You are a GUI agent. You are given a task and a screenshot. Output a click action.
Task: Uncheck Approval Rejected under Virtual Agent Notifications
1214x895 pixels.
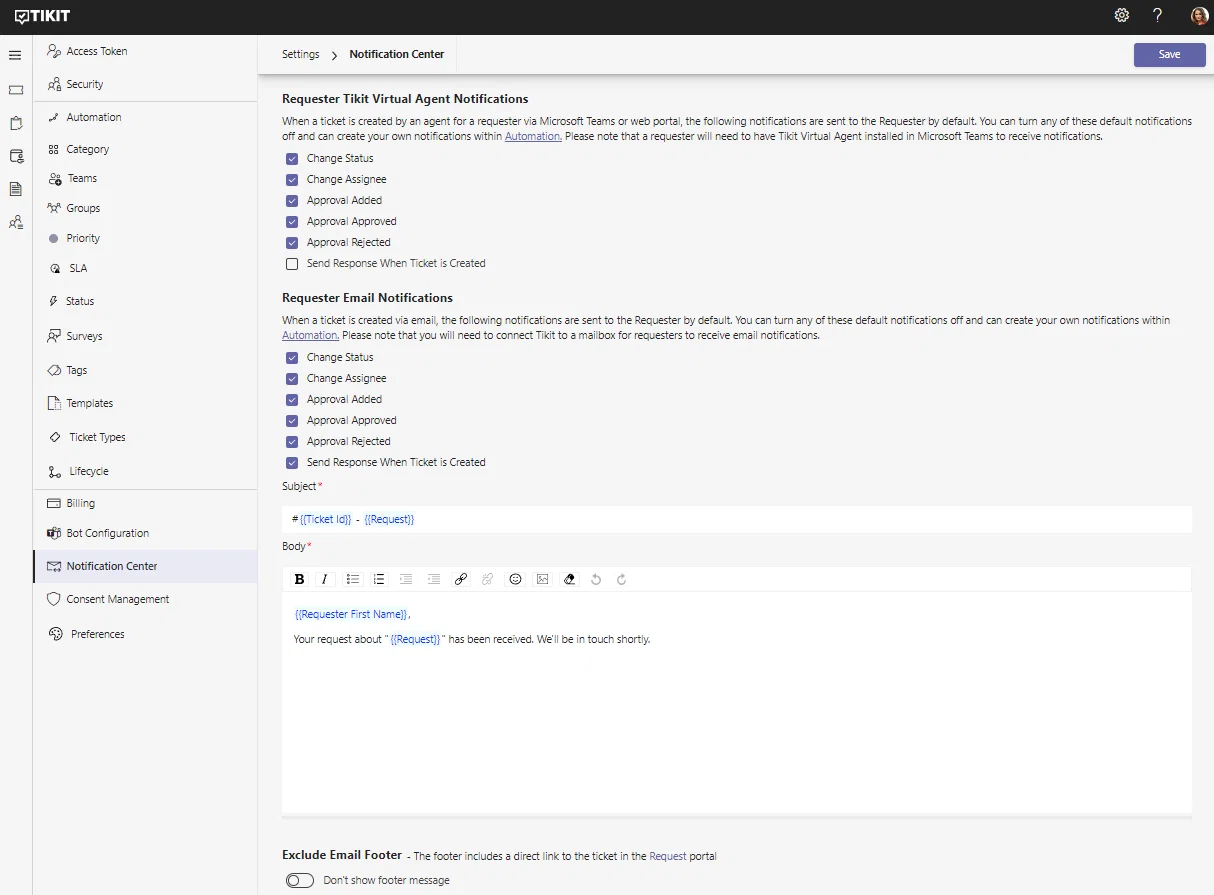pyautogui.click(x=292, y=243)
